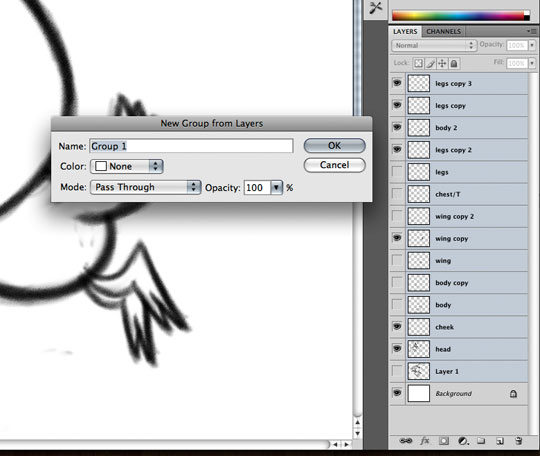
Task: Click the tools icon above the panels
Action: click(x=375, y=8)
